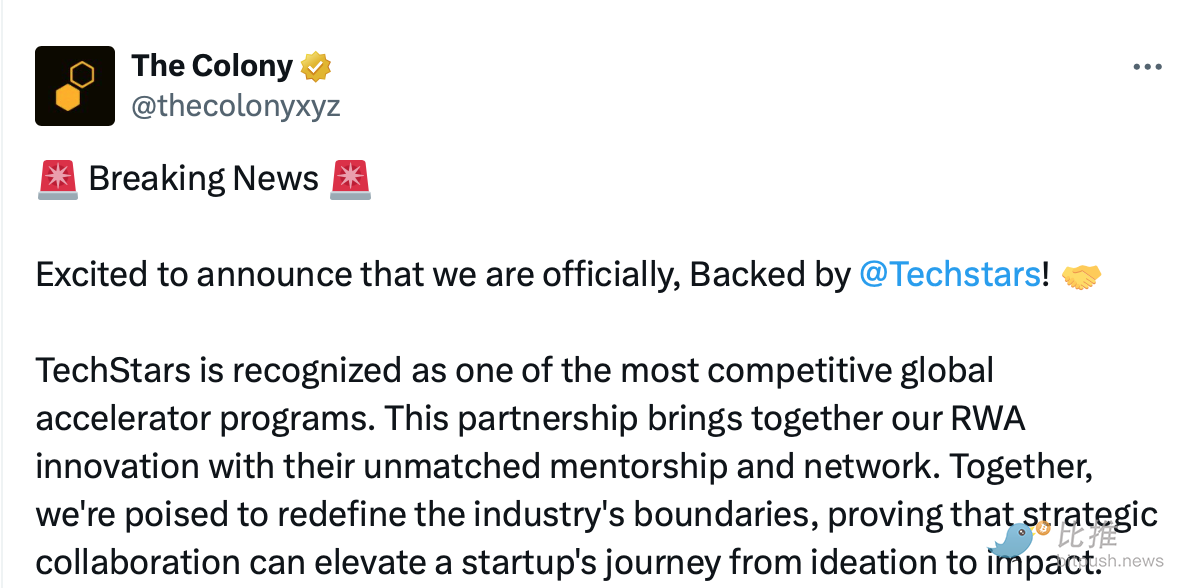Click The Colony profile avatar

click(75, 86)
